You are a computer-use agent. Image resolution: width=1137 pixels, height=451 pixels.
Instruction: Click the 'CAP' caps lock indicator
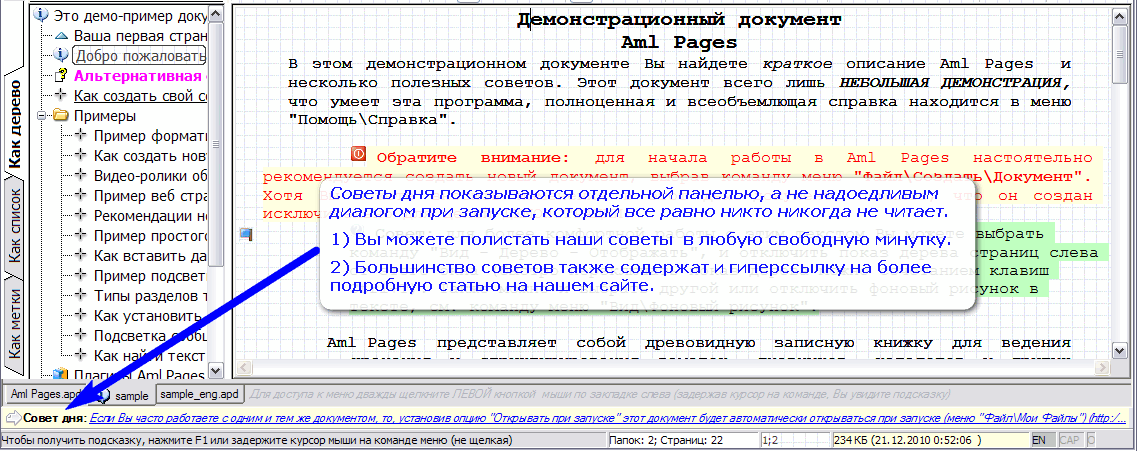click(1069, 439)
